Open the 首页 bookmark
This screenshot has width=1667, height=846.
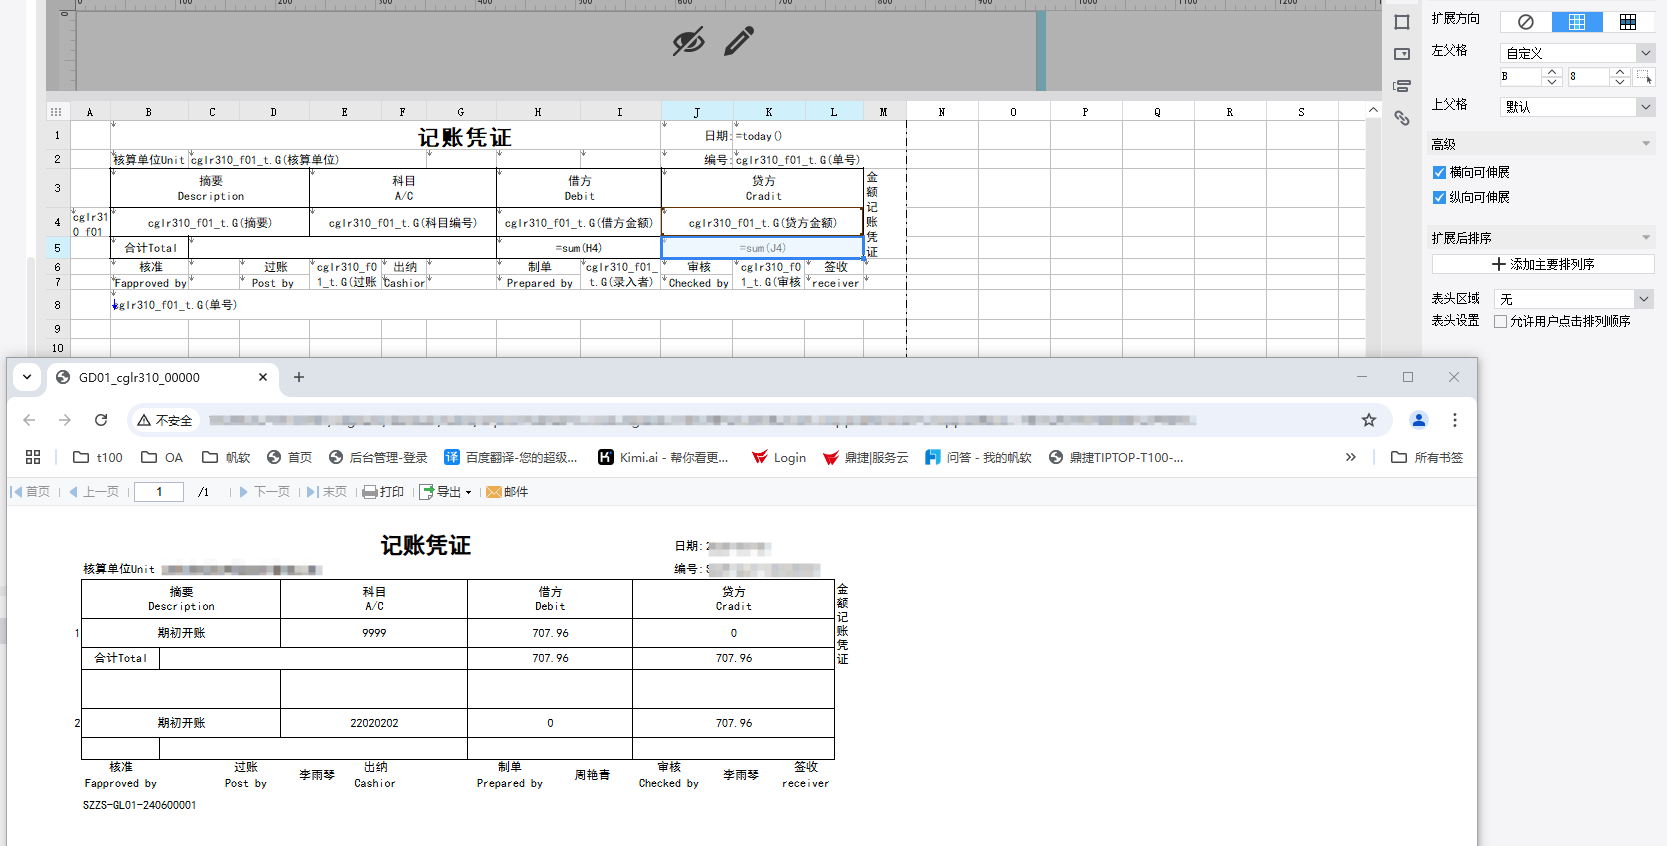coord(289,457)
